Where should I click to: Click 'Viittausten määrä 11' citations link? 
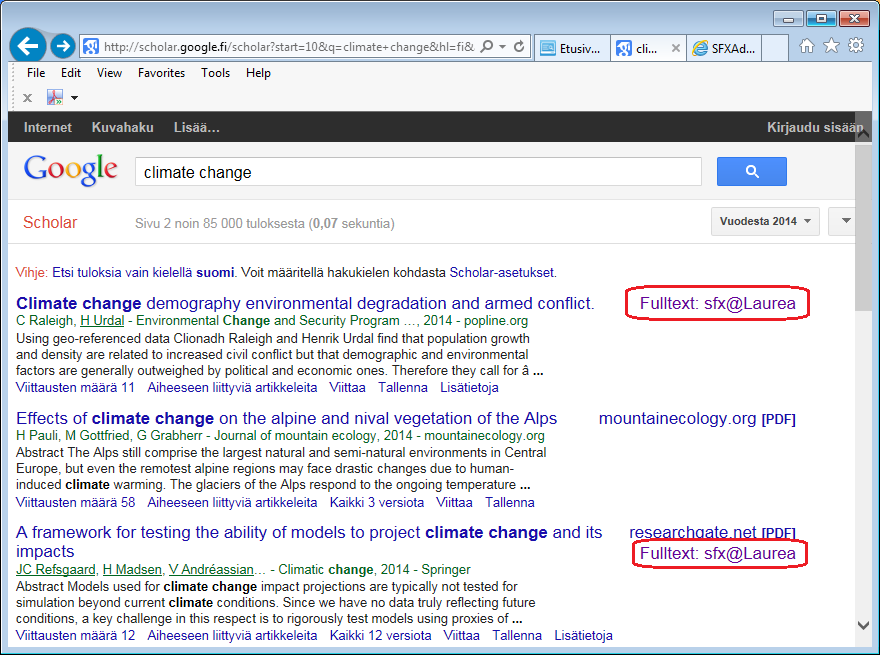click(x=75, y=387)
